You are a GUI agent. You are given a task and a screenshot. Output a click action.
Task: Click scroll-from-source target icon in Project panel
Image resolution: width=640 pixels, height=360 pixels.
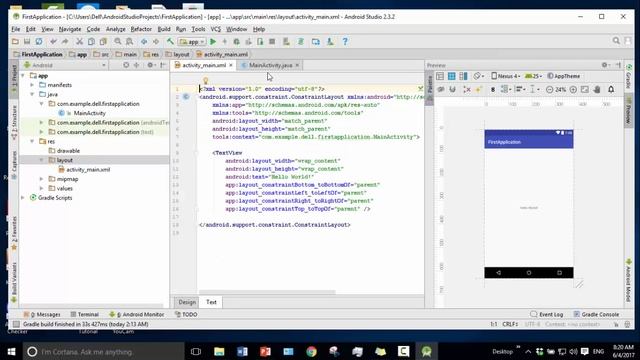[126, 65]
